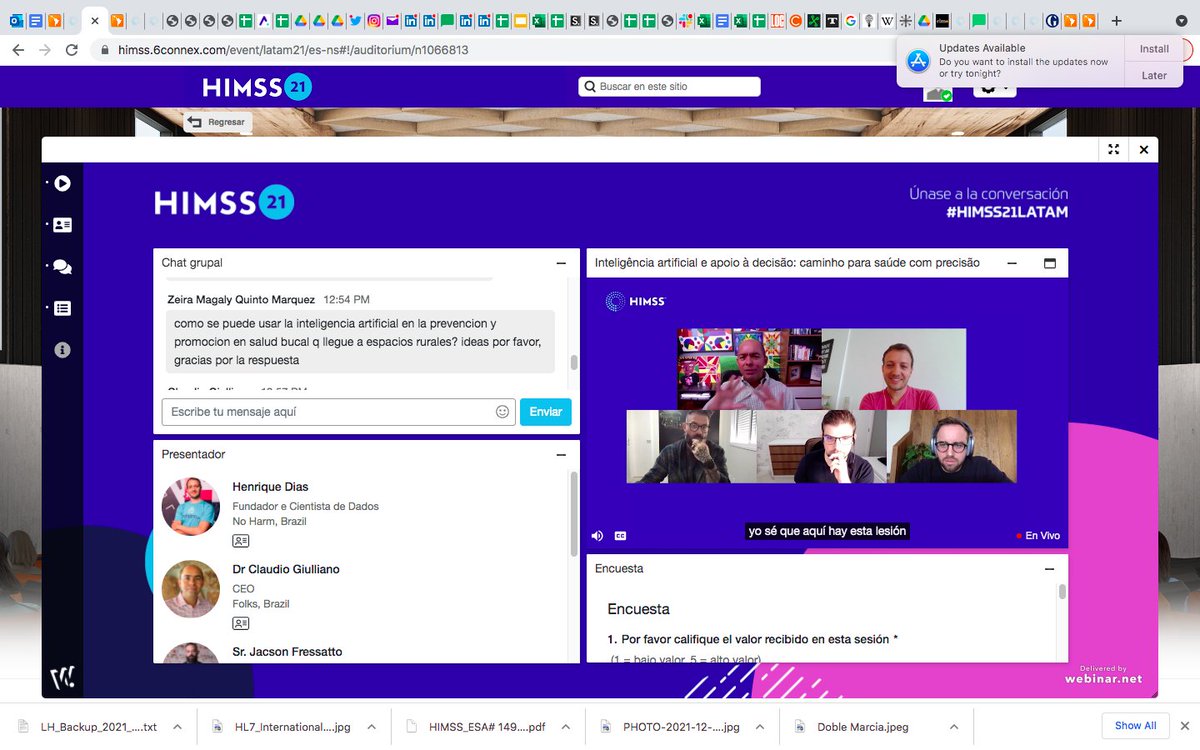Click Zeira Magaly Quinto Marquez name

pyautogui.click(x=241, y=299)
